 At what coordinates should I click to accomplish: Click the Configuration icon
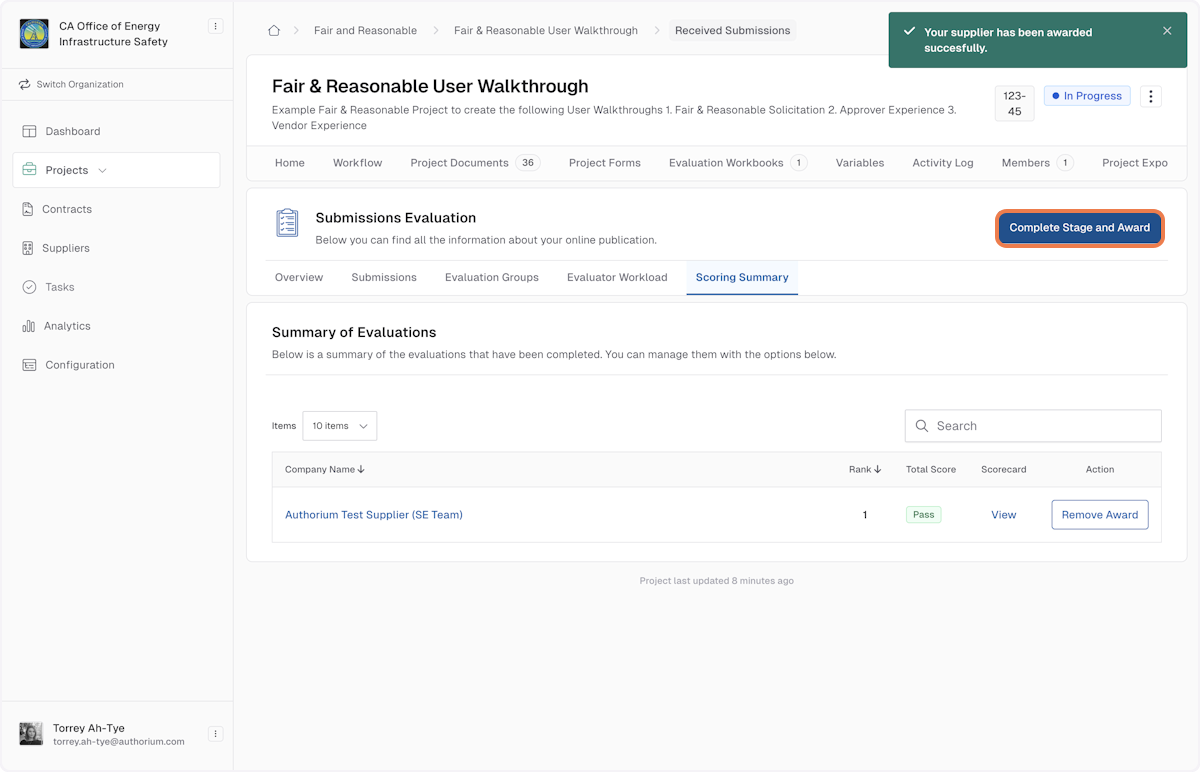click(29, 365)
